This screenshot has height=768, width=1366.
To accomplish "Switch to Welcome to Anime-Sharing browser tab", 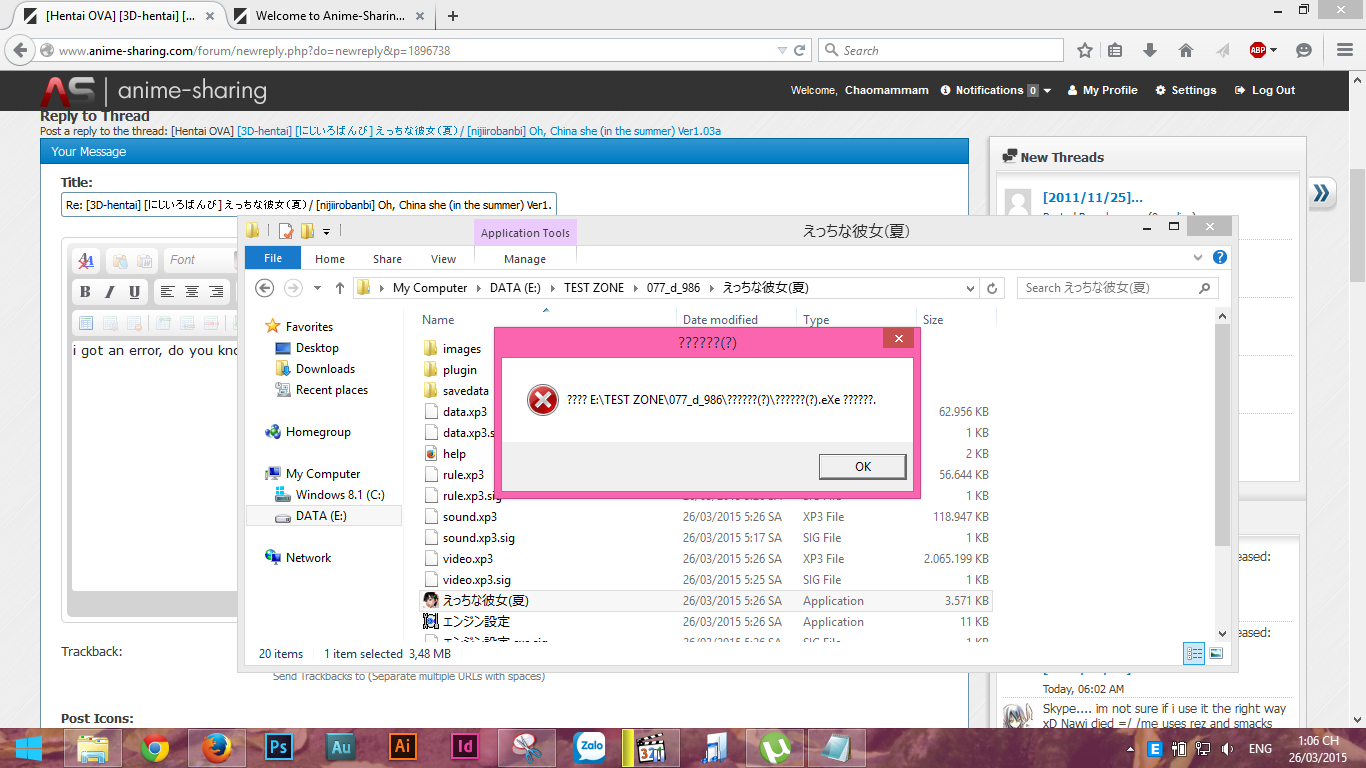I will point(330,16).
